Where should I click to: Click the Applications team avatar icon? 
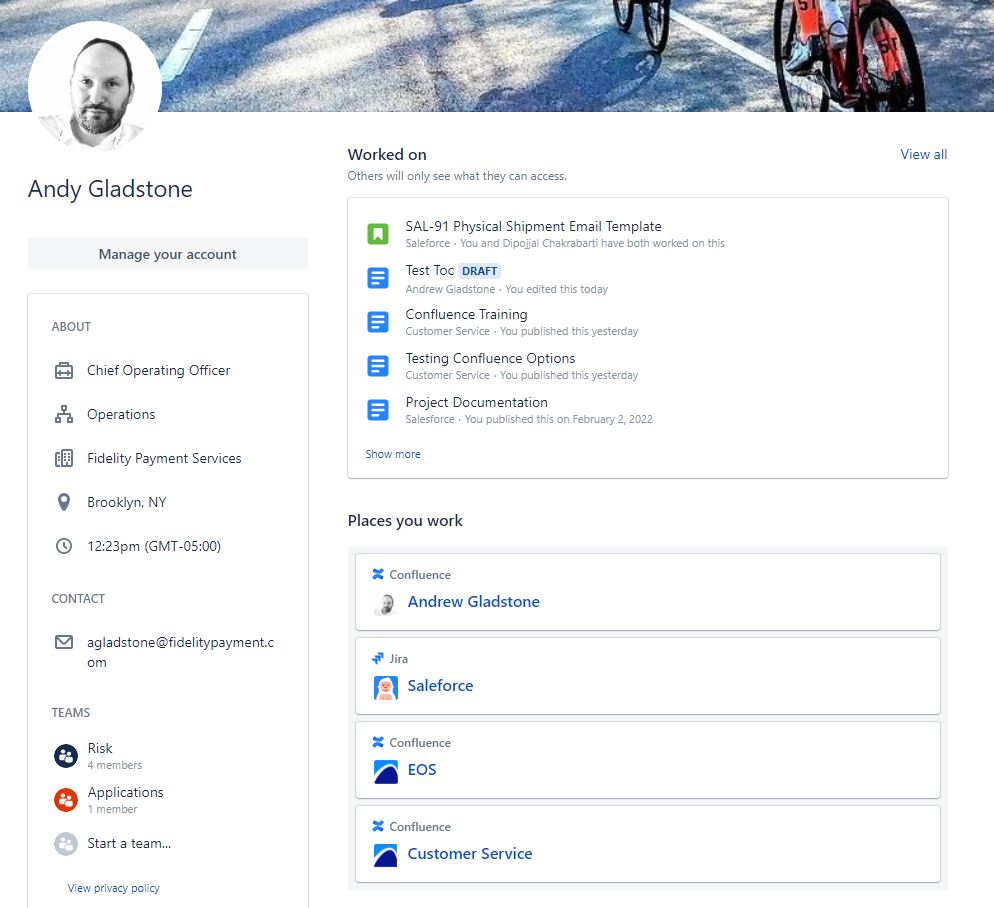pos(65,800)
